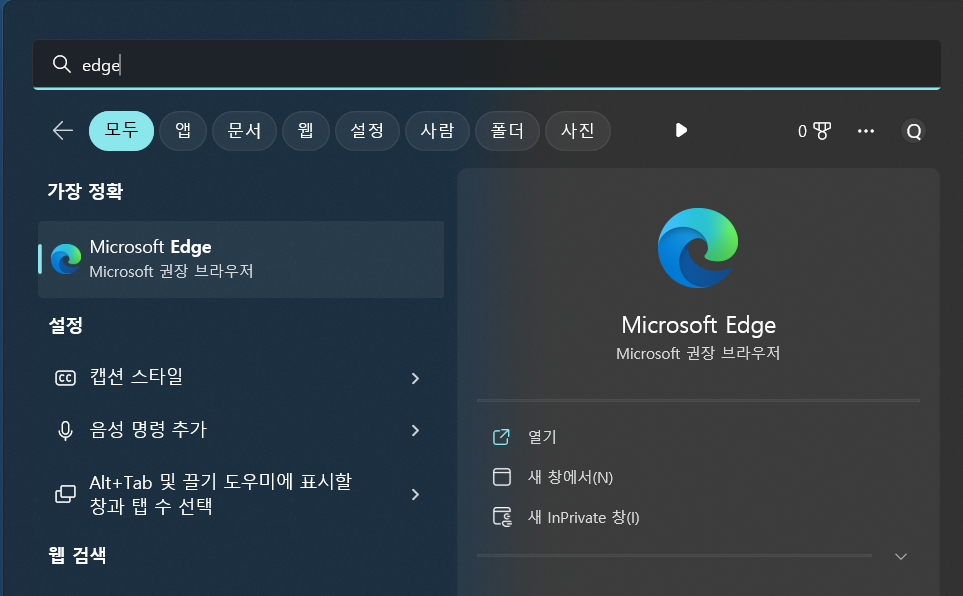Click the microphone icon for 음성 명령 추가
This screenshot has width=963, height=596.
pyautogui.click(x=65, y=431)
